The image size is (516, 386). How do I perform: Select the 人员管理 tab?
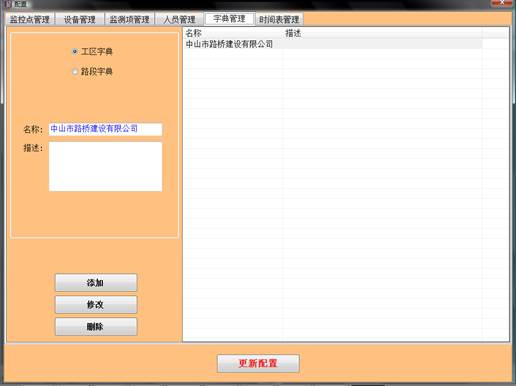coord(179,19)
